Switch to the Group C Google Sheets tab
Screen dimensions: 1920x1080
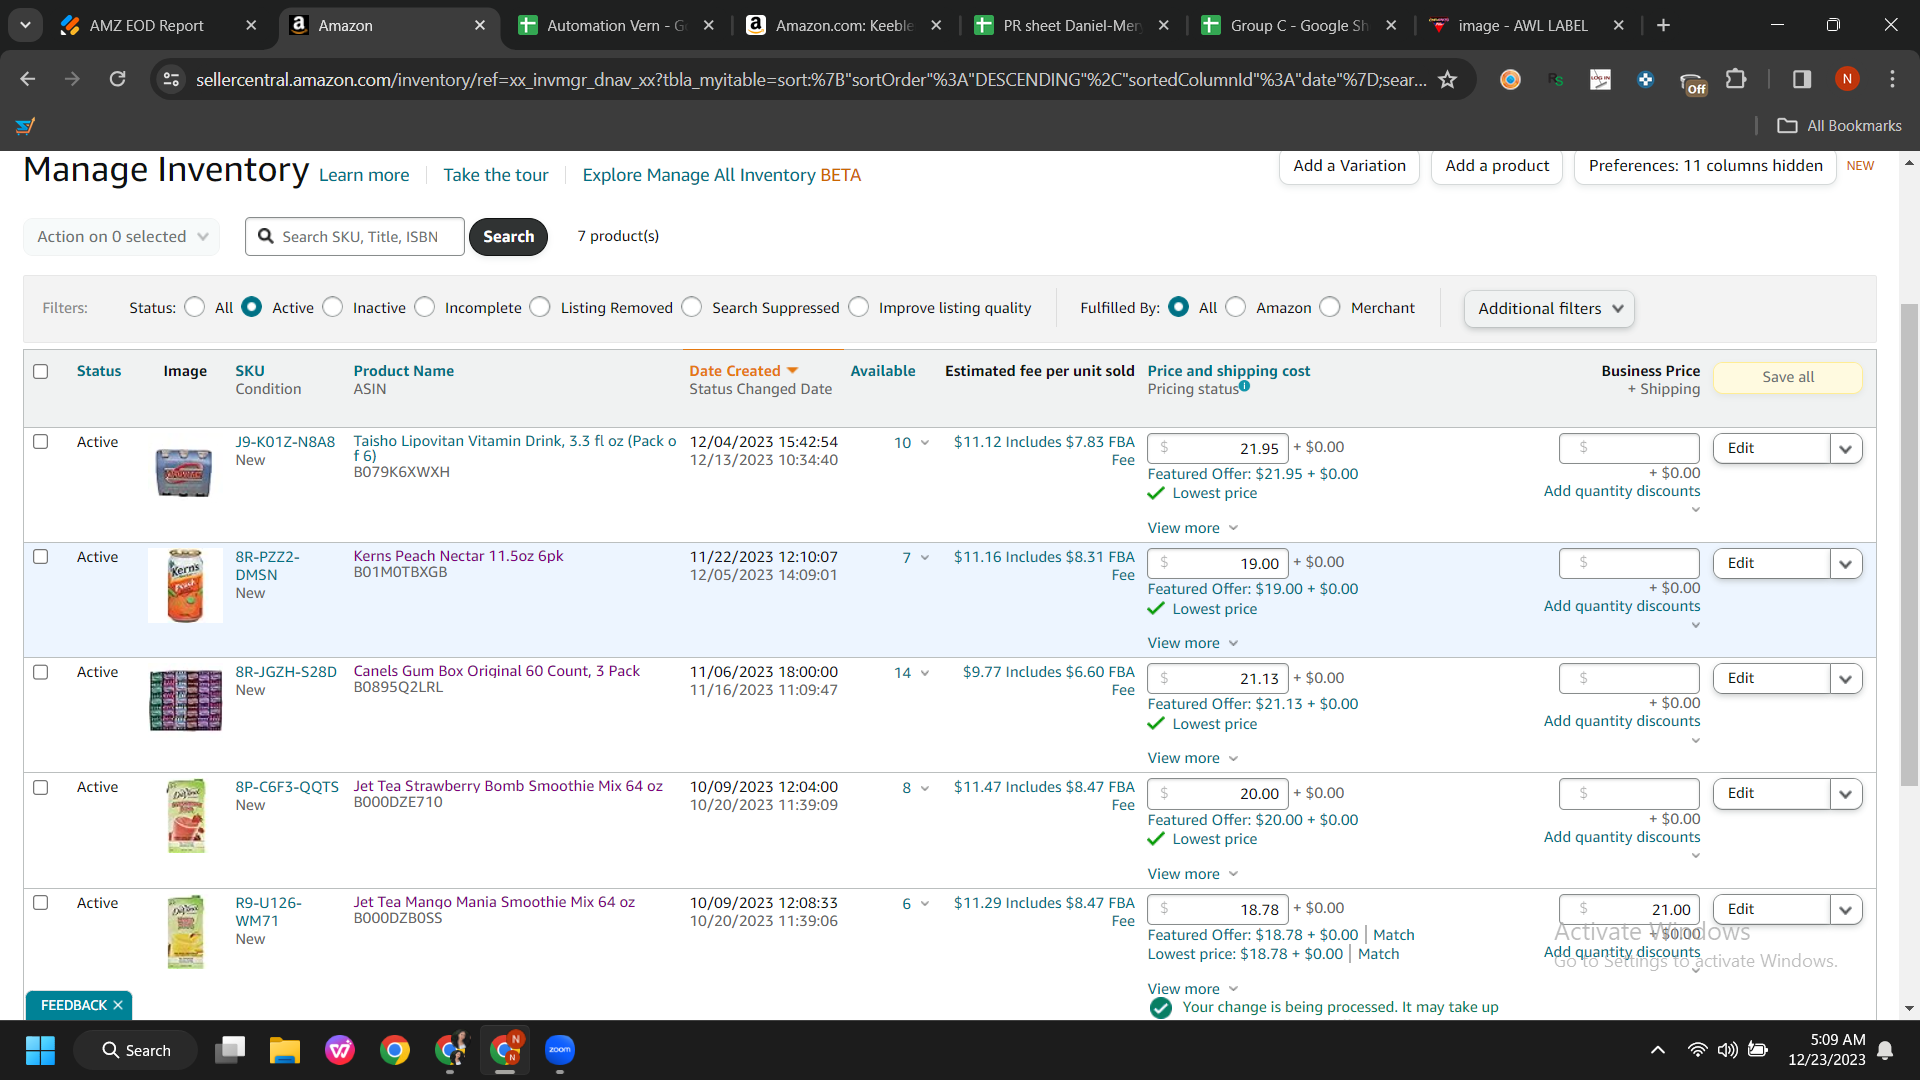(x=1300, y=25)
